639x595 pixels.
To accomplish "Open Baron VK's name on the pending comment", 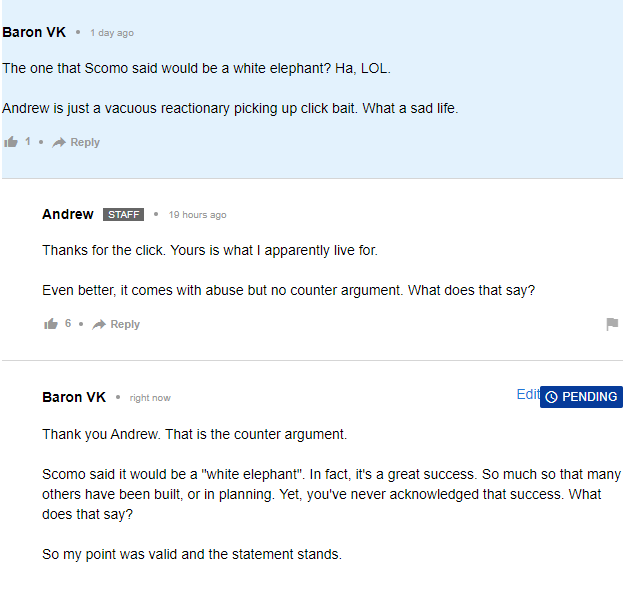I will pyautogui.click(x=74, y=397).
